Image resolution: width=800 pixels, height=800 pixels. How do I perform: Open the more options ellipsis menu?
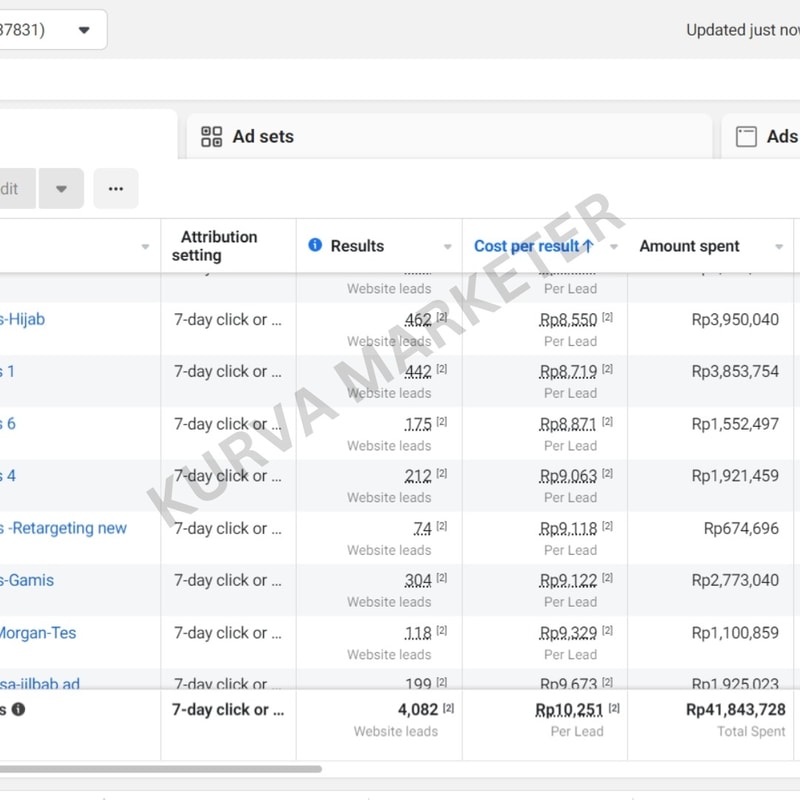pyautogui.click(x=116, y=189)
